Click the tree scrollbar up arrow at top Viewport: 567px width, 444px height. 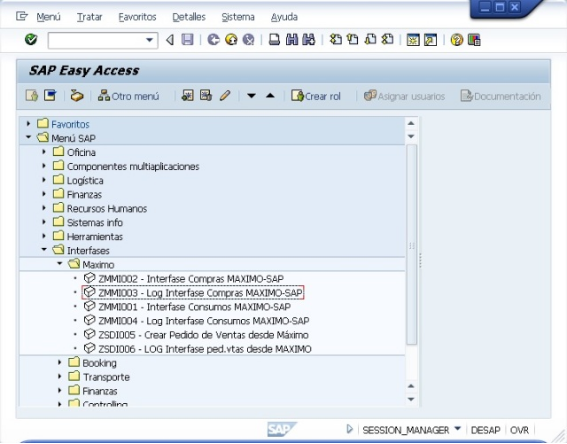coord(411,123)
